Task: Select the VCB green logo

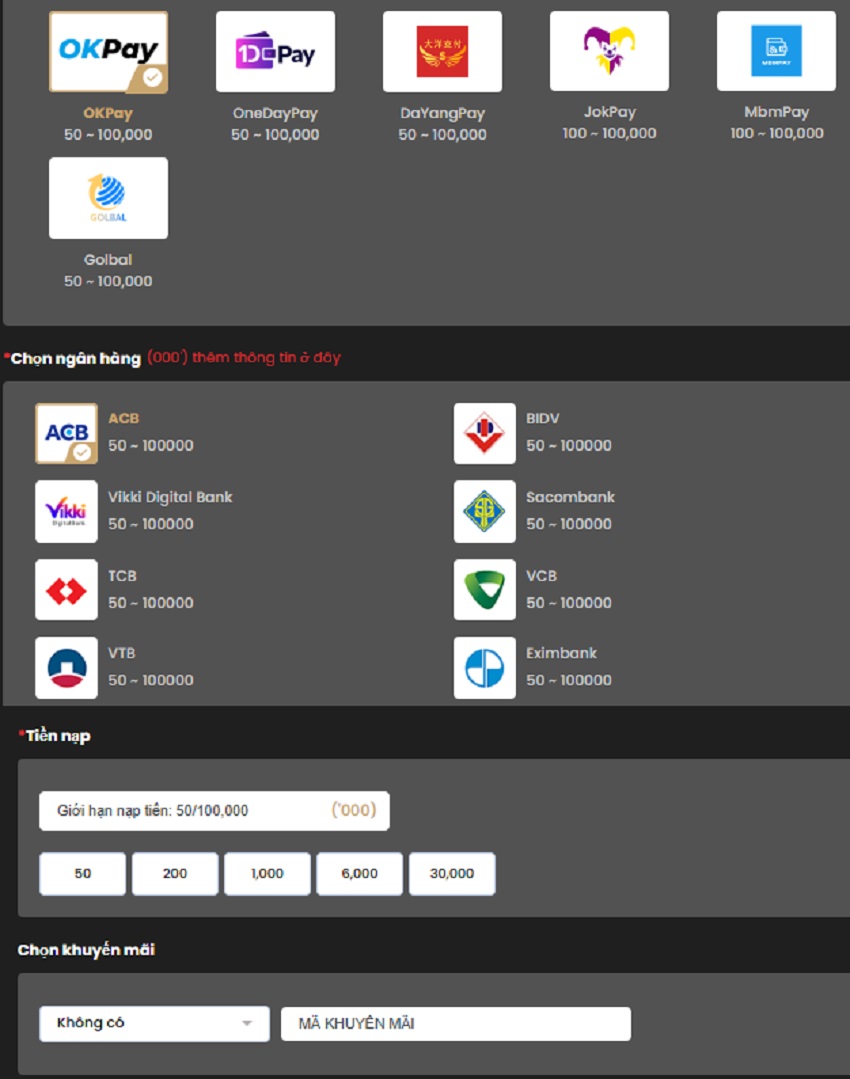Action: click(x=485, y=590)
